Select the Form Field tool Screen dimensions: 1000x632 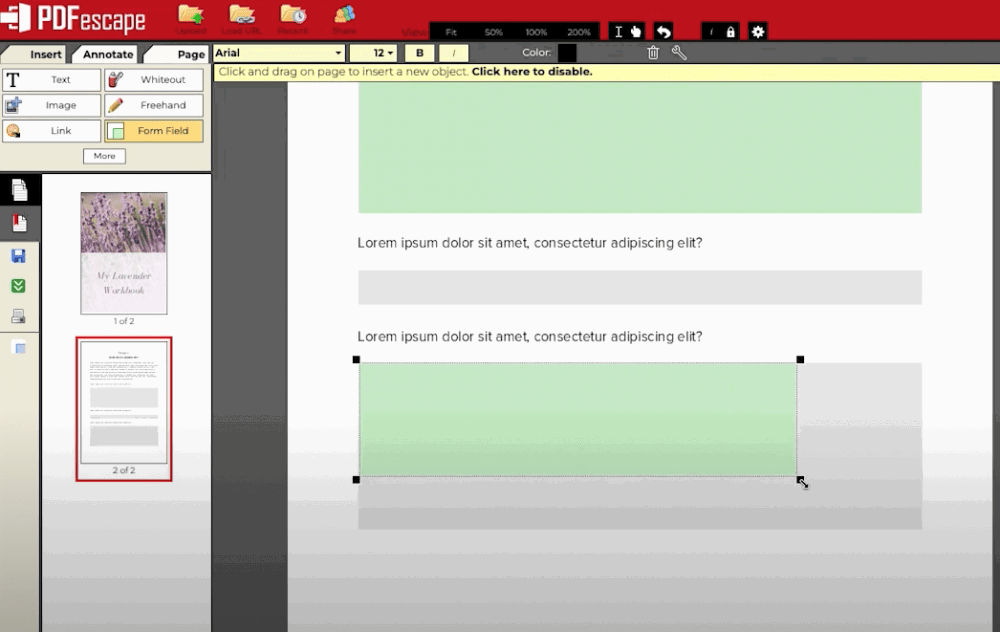pyautogui.click(x=153, y=130)
